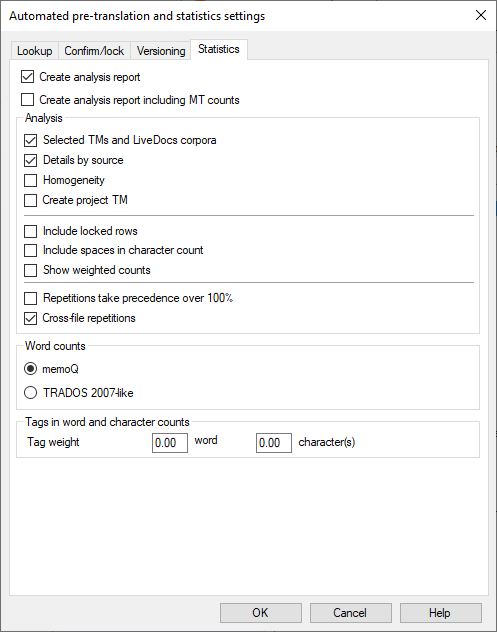
Task: Open Help for these settings
Action: [441, 613]
